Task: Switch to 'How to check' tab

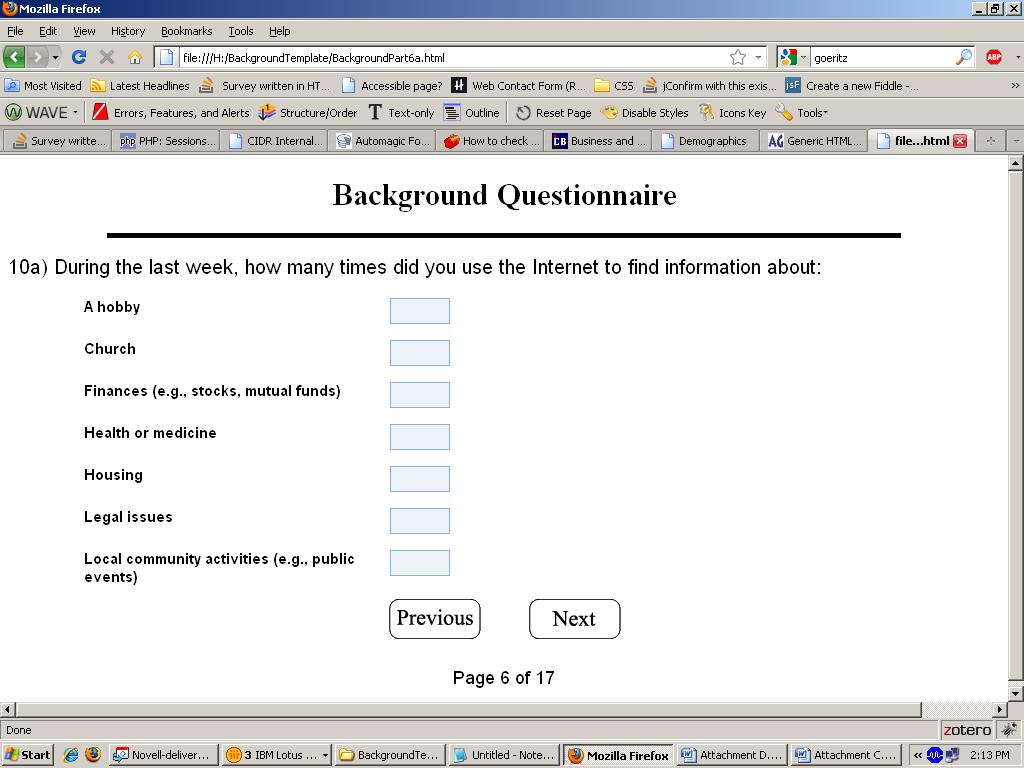Action: click(x=491, y=140)
